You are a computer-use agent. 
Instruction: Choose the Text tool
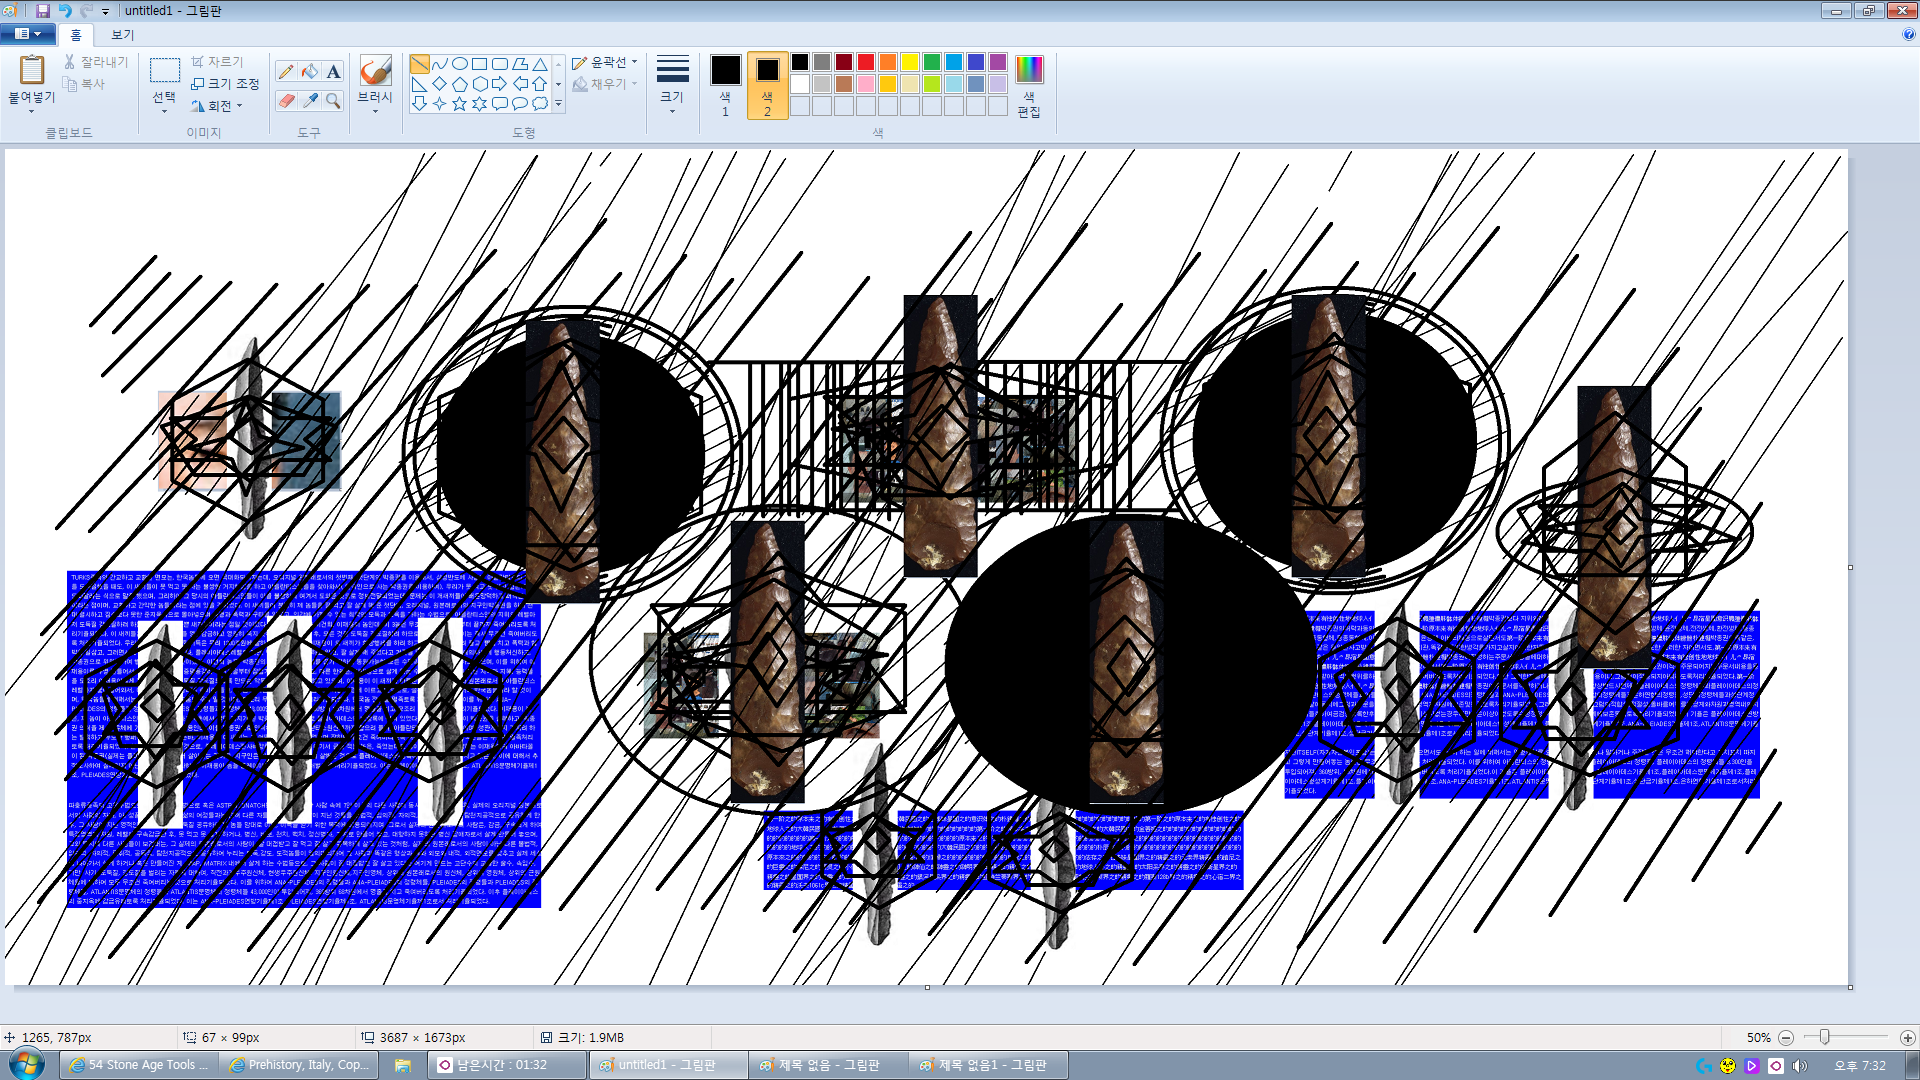click(x=334, y=71)
